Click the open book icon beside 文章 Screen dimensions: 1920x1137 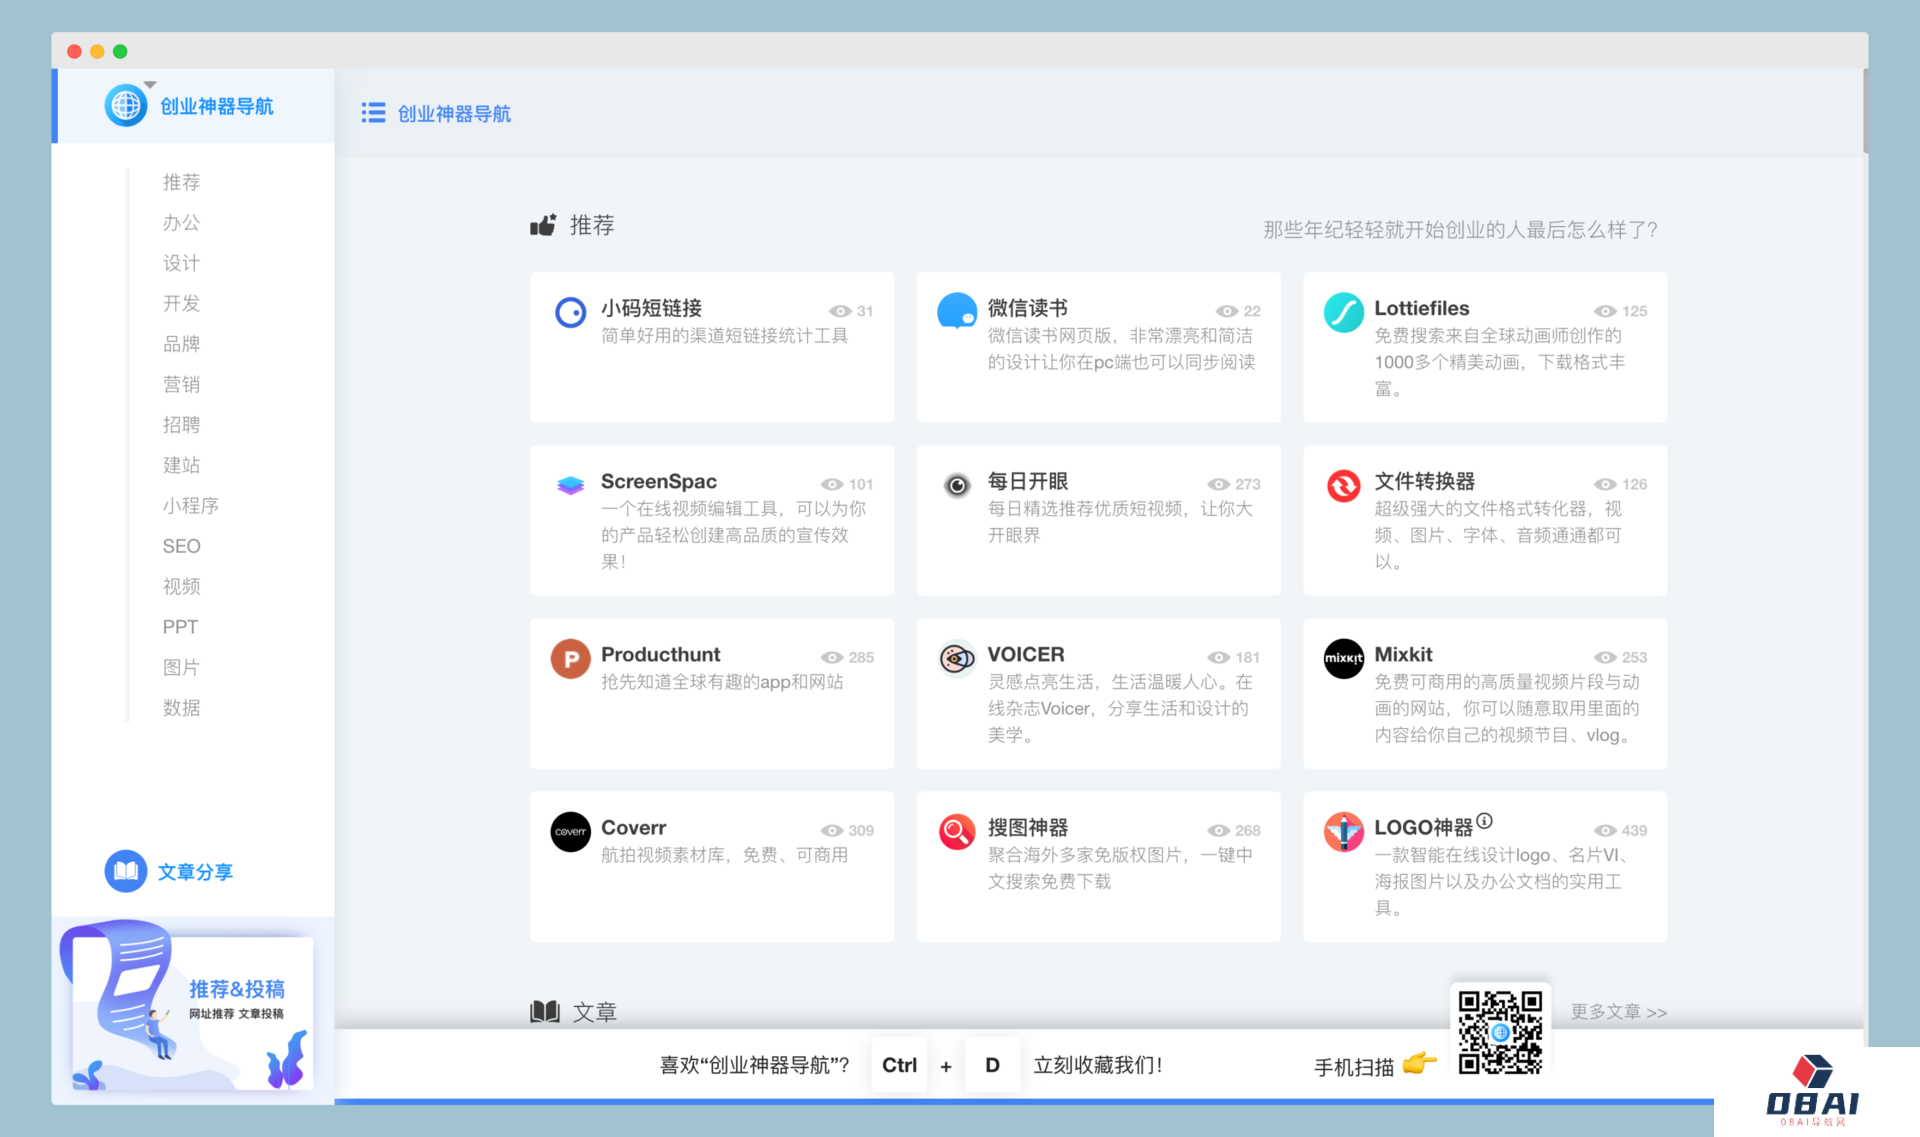coord(545,1011)
